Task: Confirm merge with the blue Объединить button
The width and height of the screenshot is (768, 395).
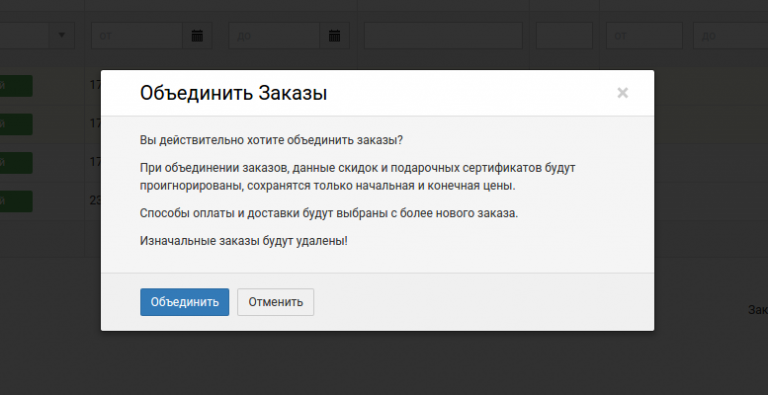Action: 185,302
